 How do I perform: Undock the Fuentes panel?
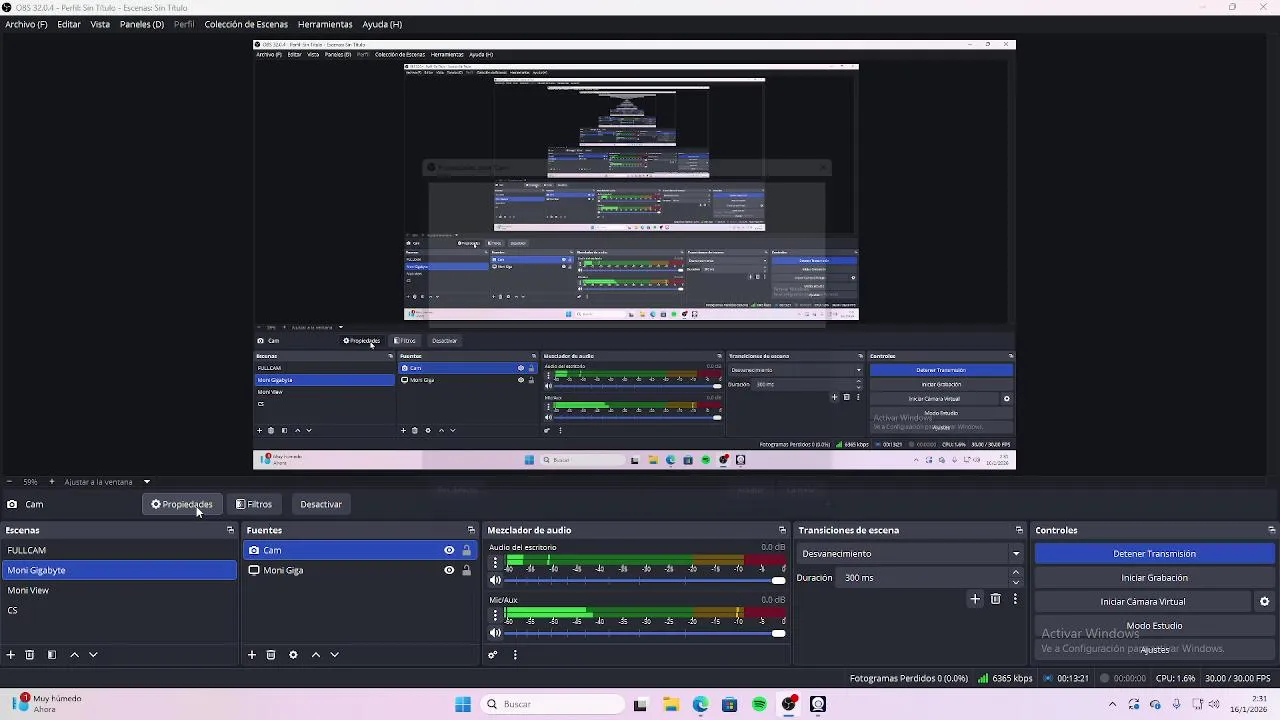(x=471, y=530)
